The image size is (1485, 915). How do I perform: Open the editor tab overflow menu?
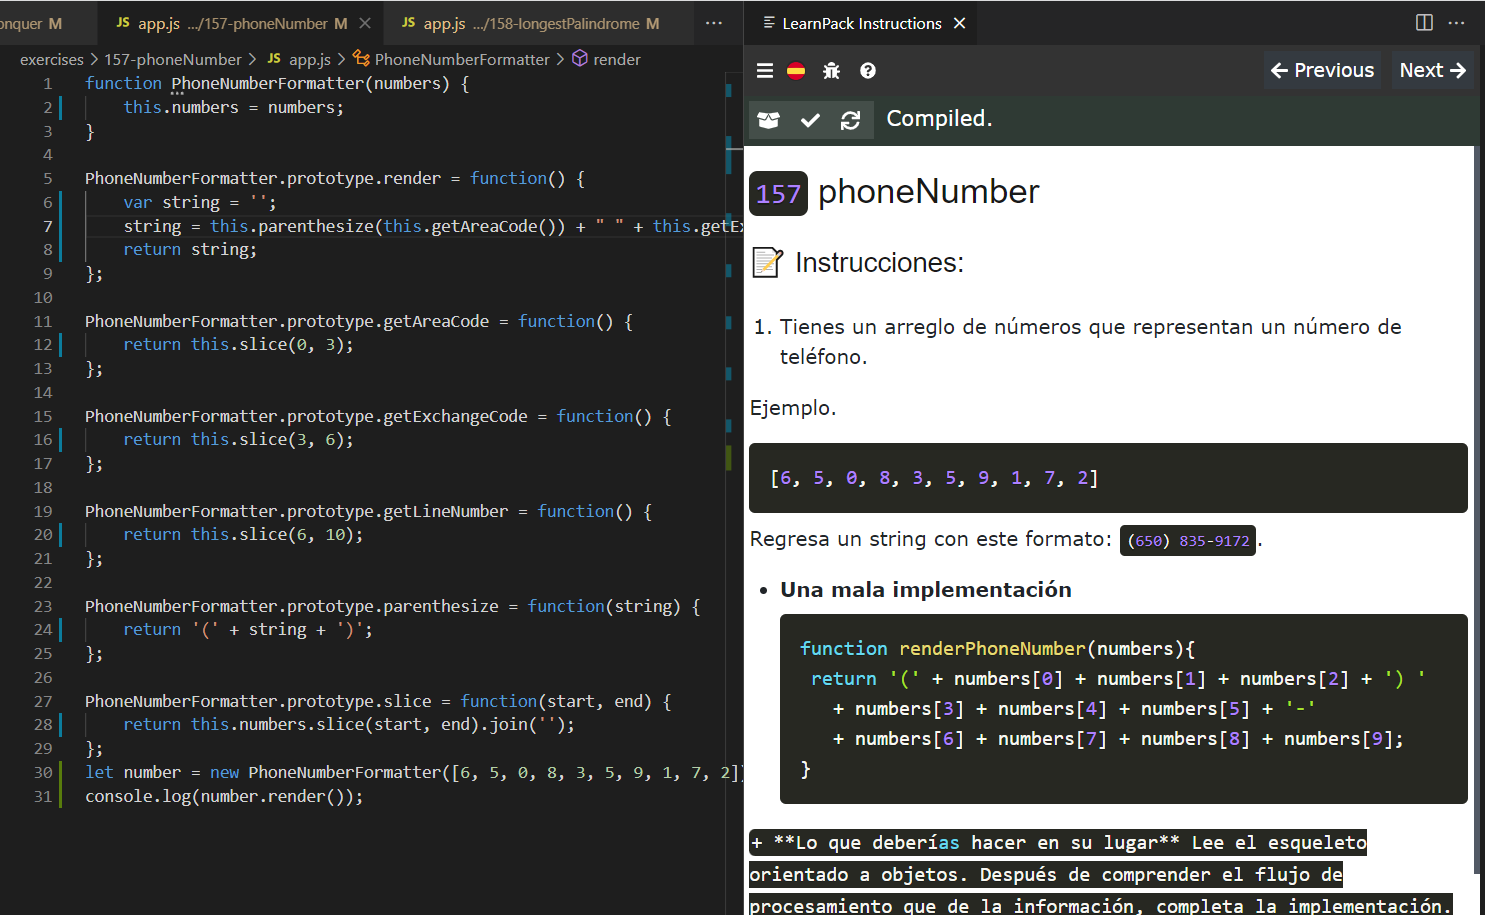[713, 22]
